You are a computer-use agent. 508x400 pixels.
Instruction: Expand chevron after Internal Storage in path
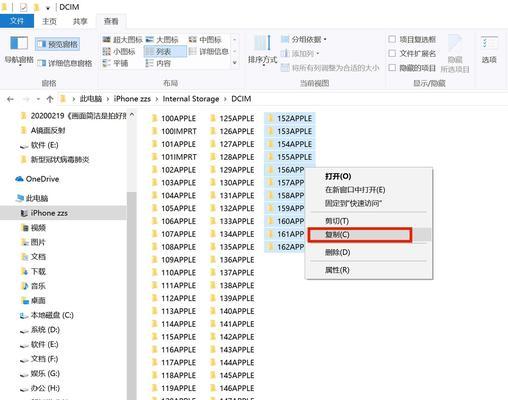[x=225, y=99]
